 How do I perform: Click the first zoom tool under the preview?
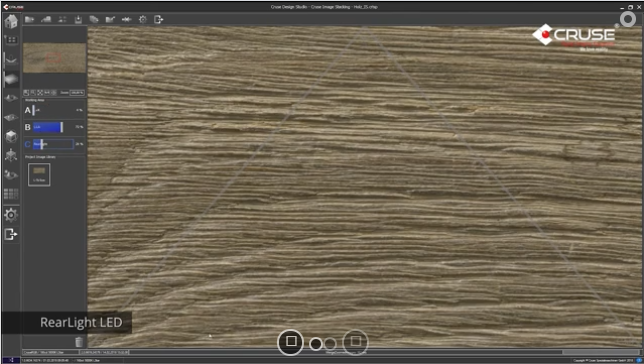(26, 93)
